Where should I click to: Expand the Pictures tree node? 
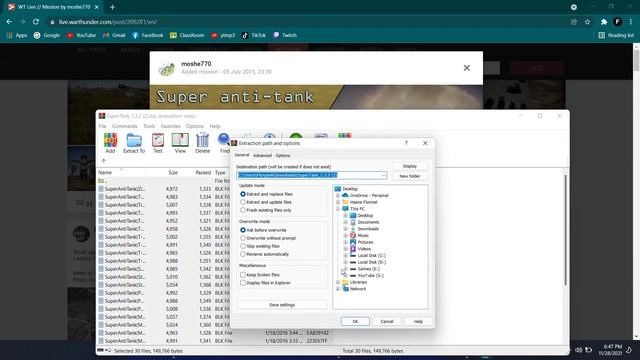tap(345, 242)
